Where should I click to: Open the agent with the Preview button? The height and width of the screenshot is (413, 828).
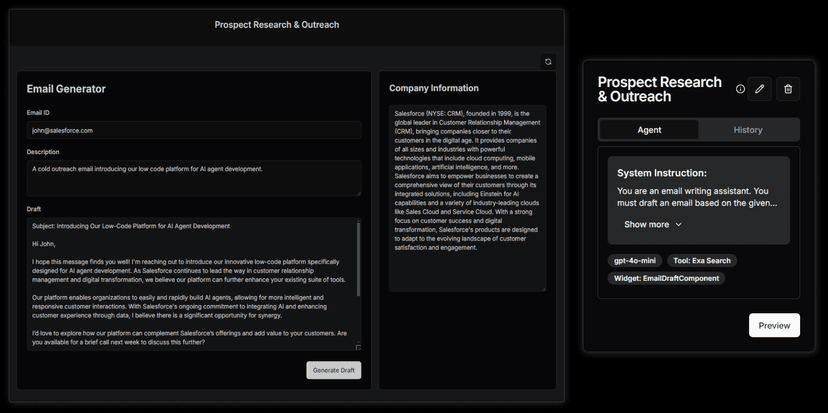pyautogui.click(x=774, y=325)
